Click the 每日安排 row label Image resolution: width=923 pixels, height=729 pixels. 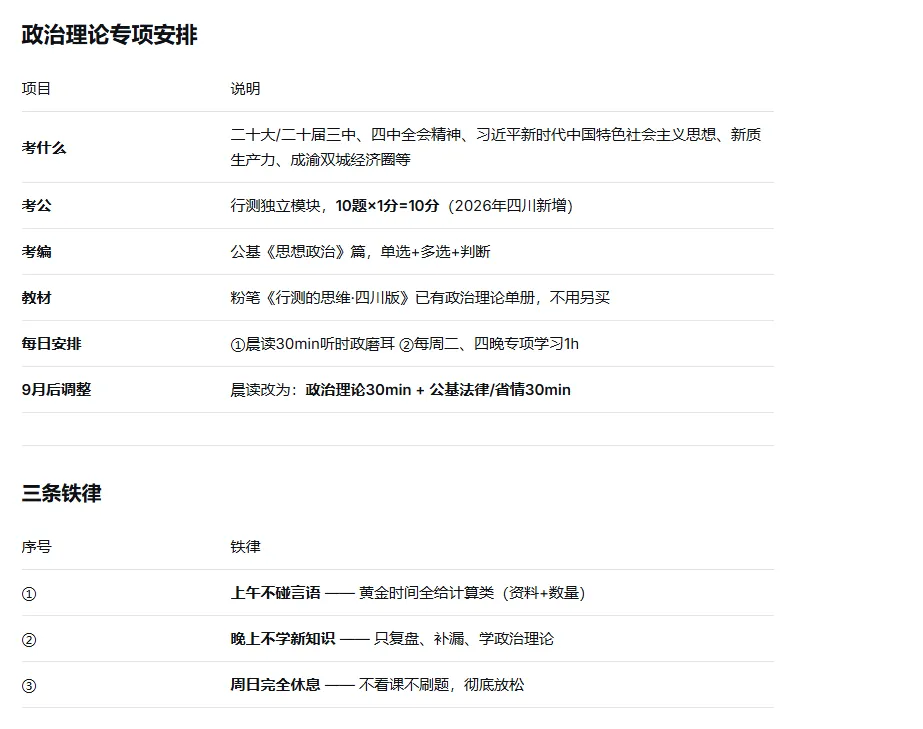click(52, 343)
